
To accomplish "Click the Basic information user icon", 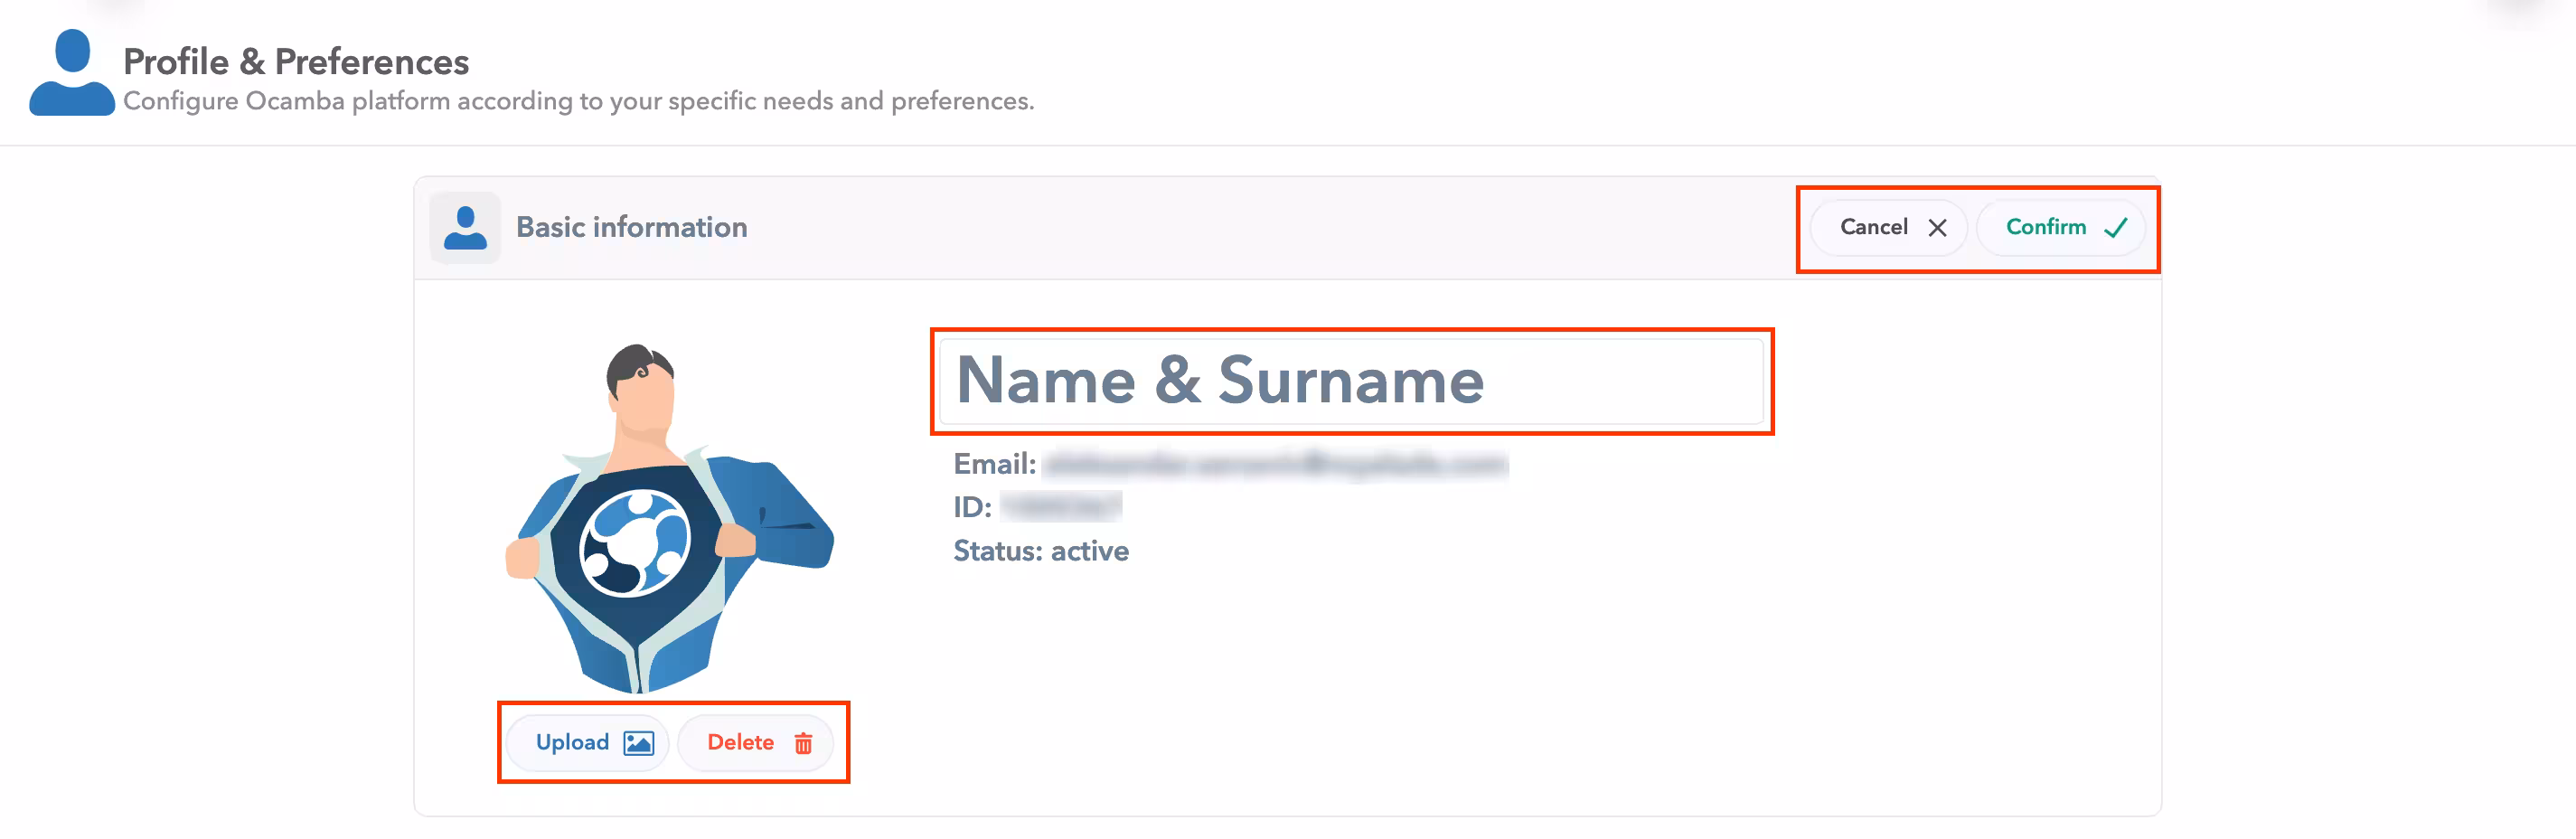I will click(x=465, y=228).
